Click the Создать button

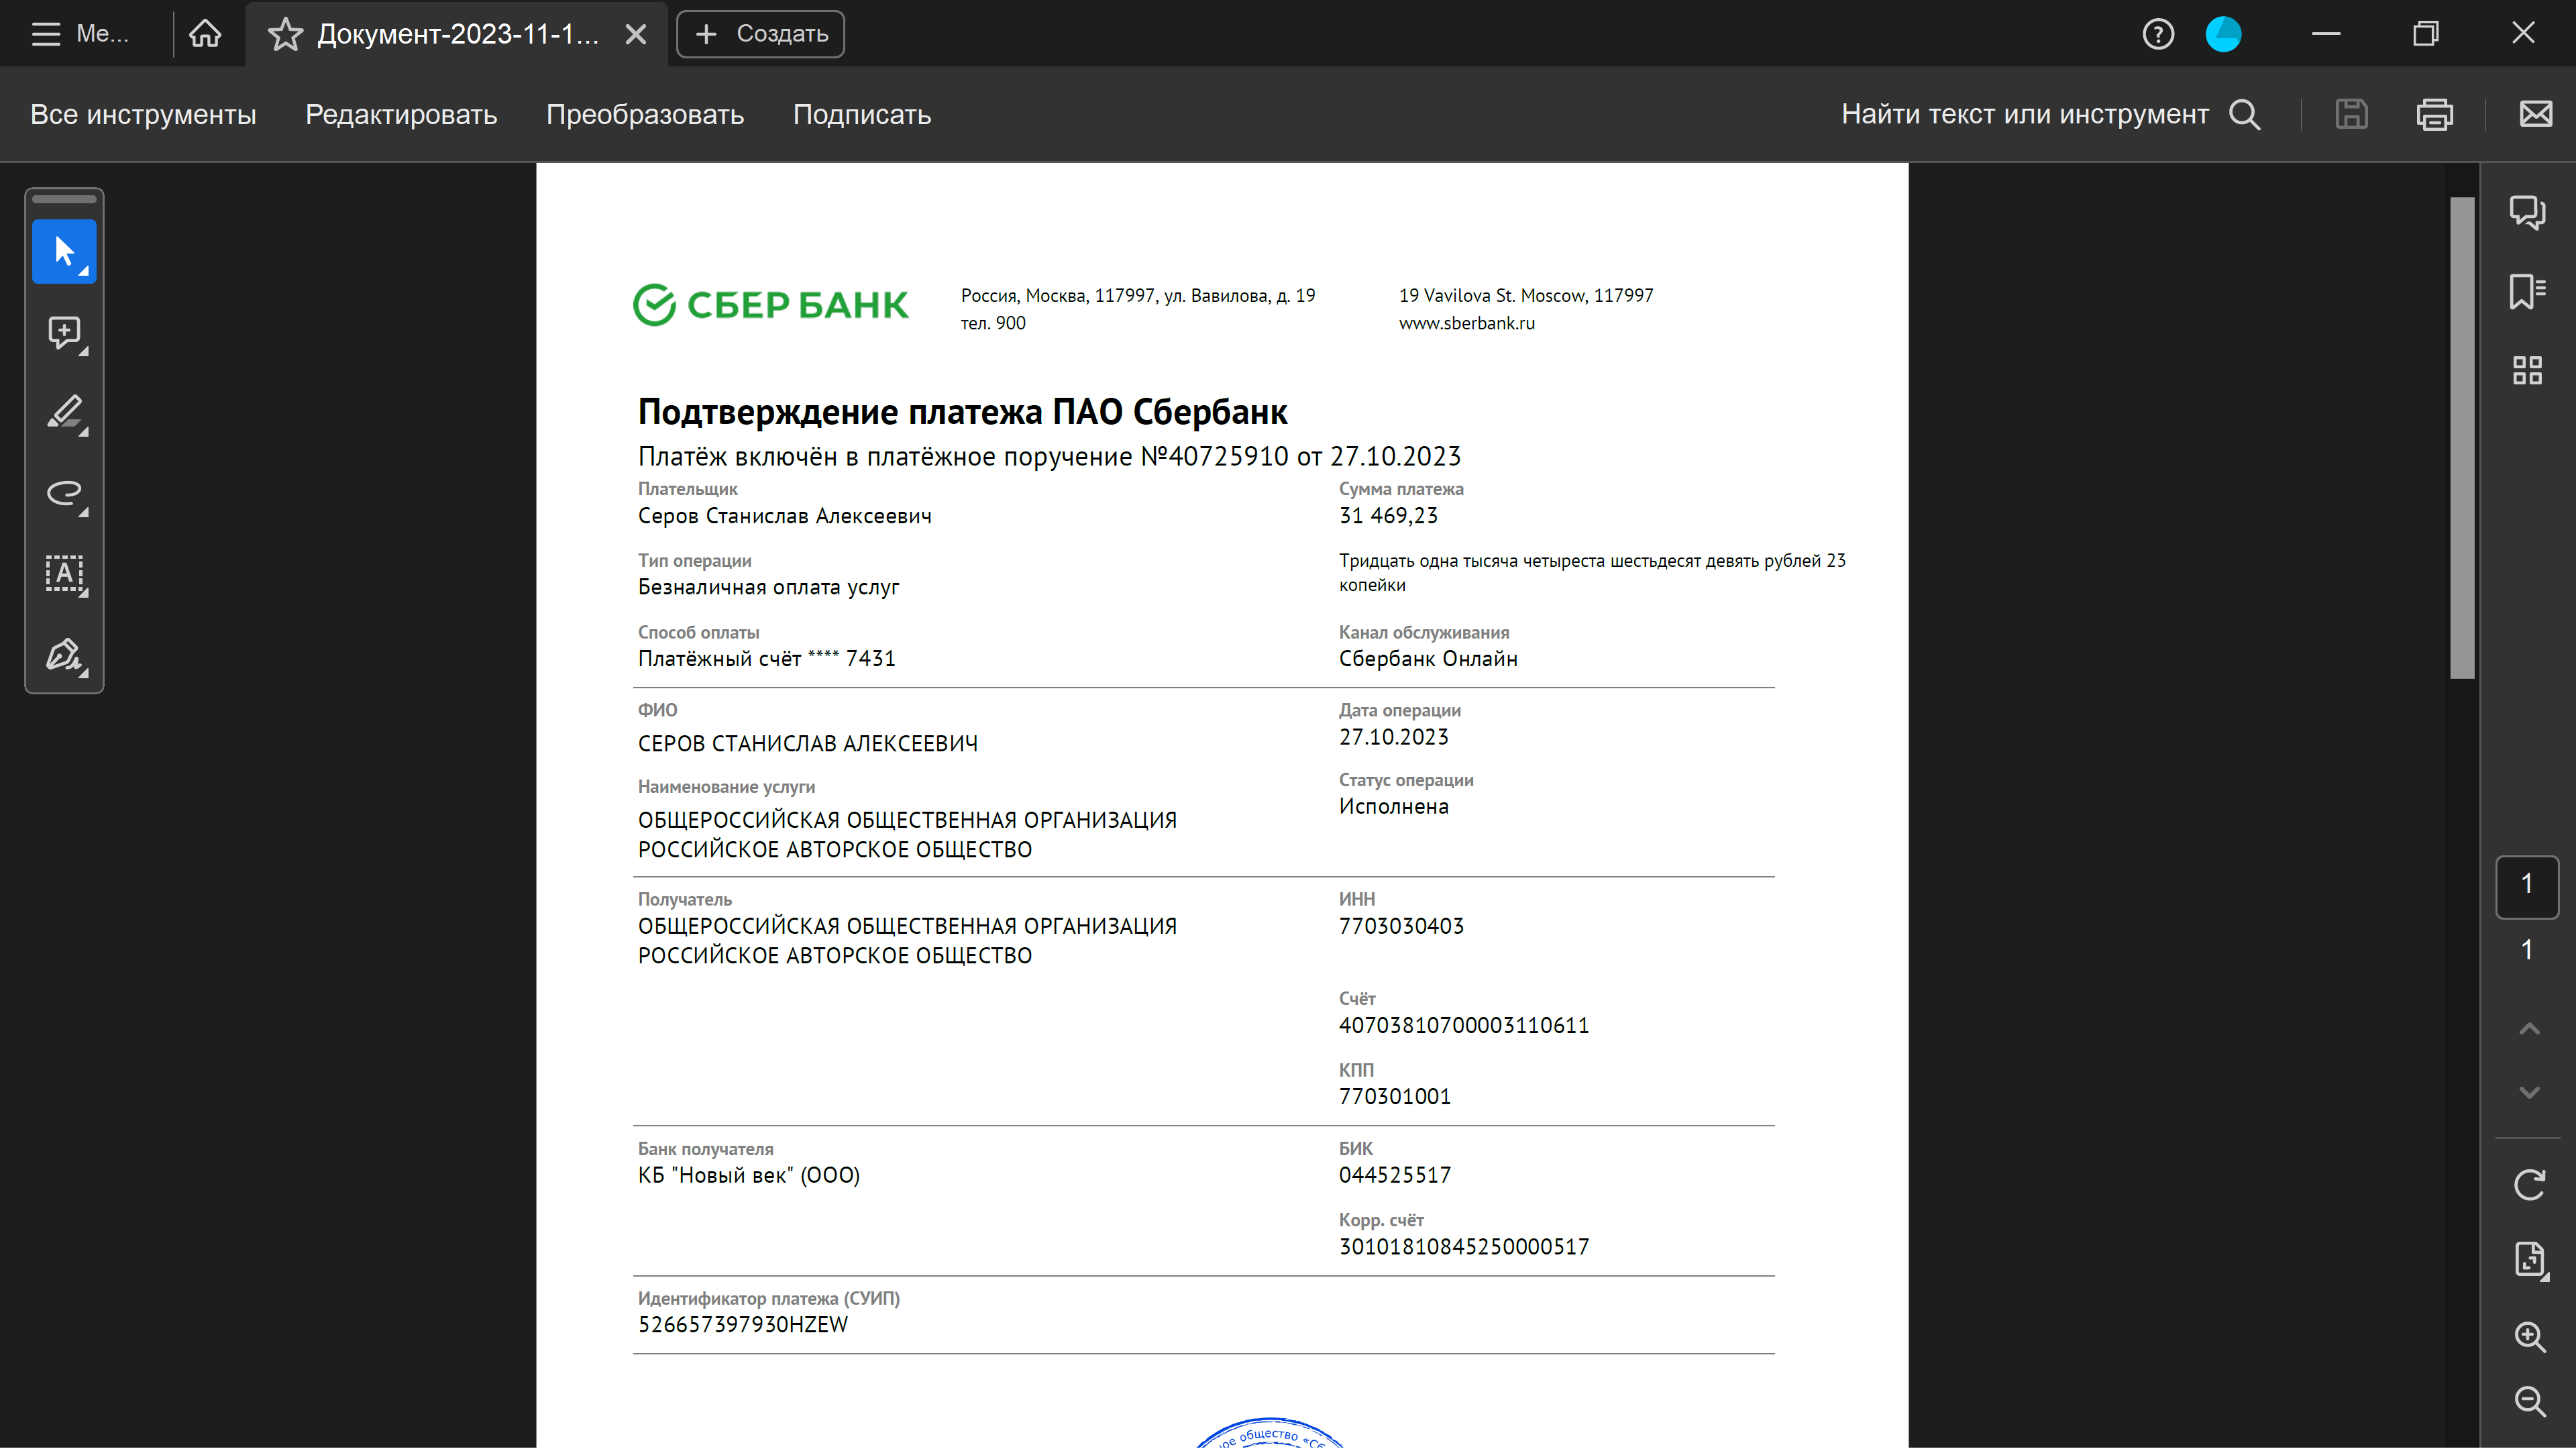click(760, 34)
